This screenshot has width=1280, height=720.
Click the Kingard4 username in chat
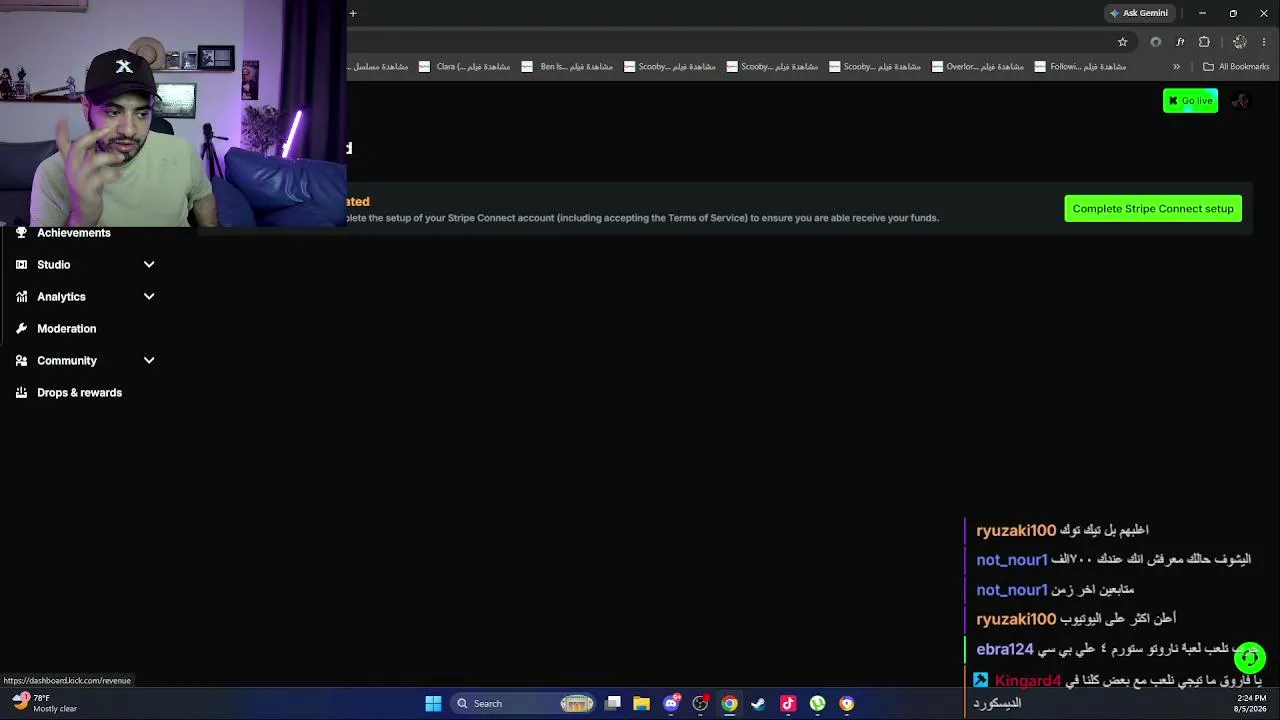(x=1028, y=681)
